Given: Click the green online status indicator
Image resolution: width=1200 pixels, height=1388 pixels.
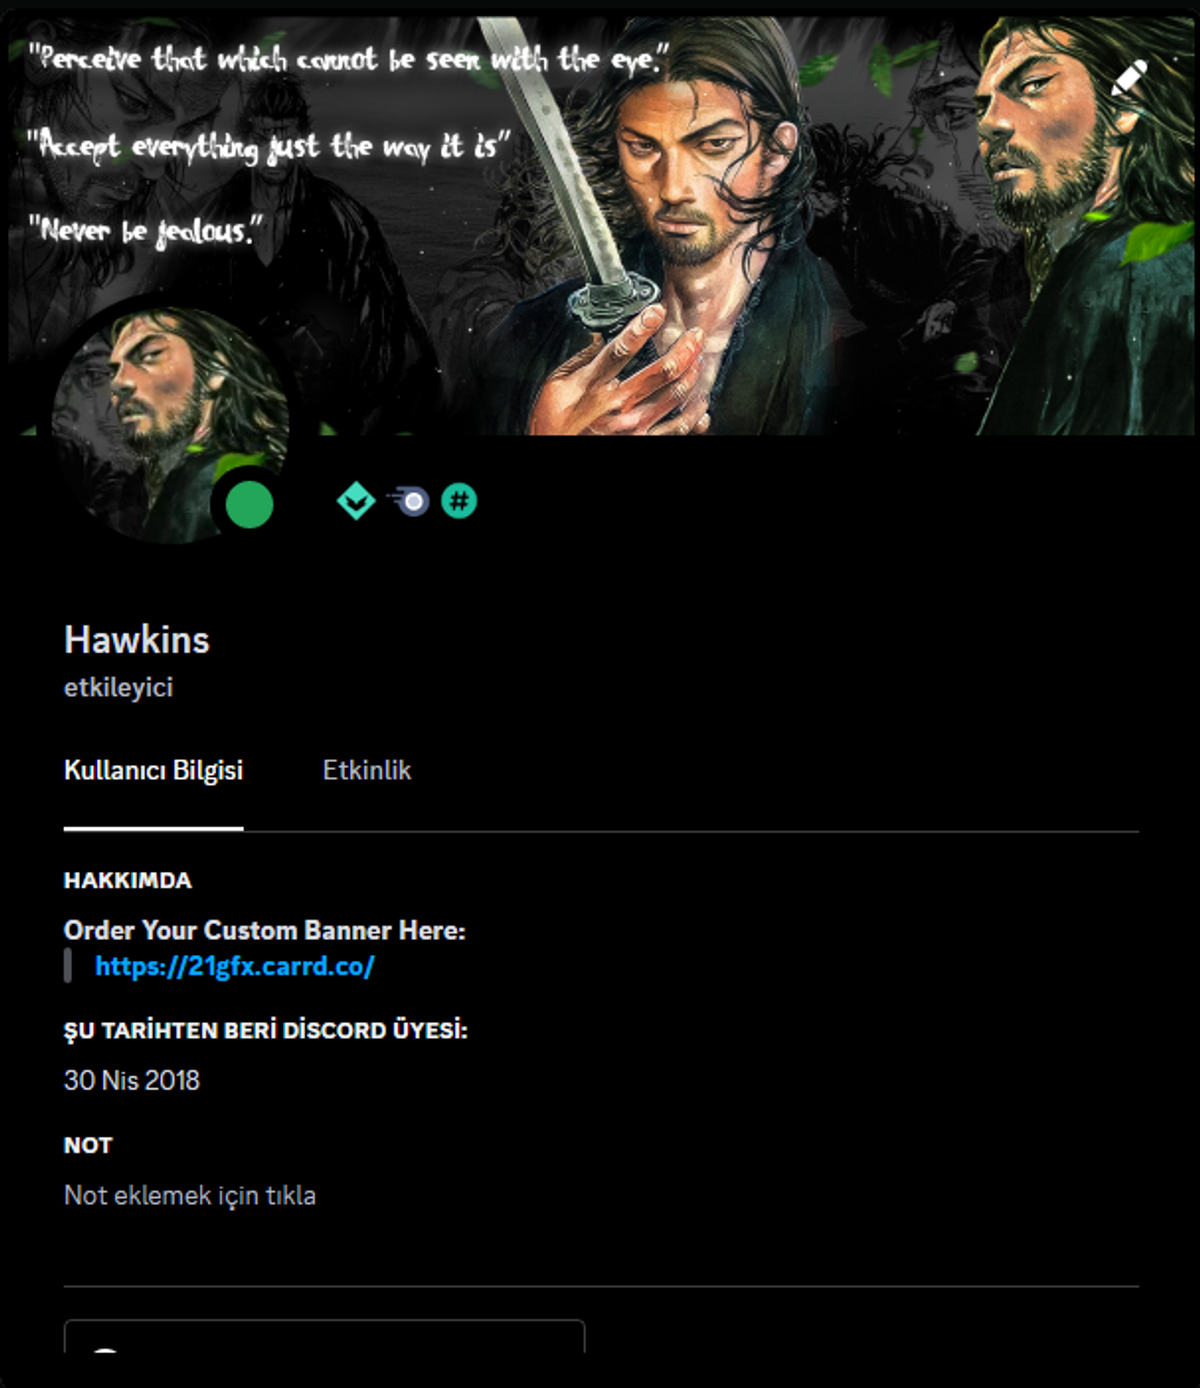Looking at the screenshot, I should (249, 505).
